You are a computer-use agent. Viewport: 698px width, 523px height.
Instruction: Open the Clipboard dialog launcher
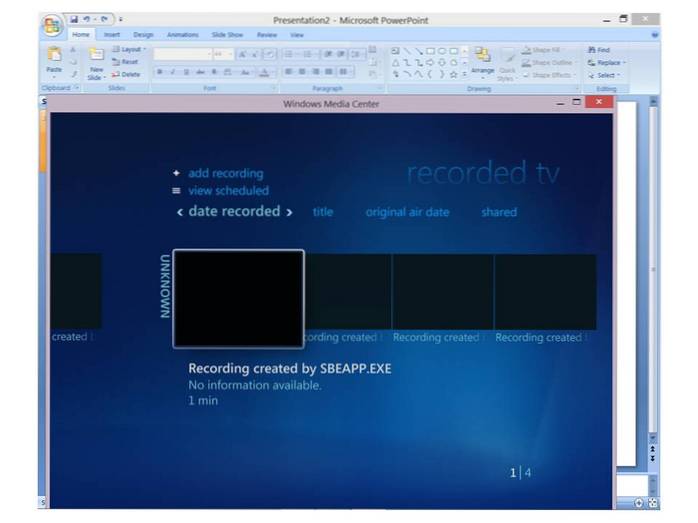pyautogui.click(x=77, y=88)
